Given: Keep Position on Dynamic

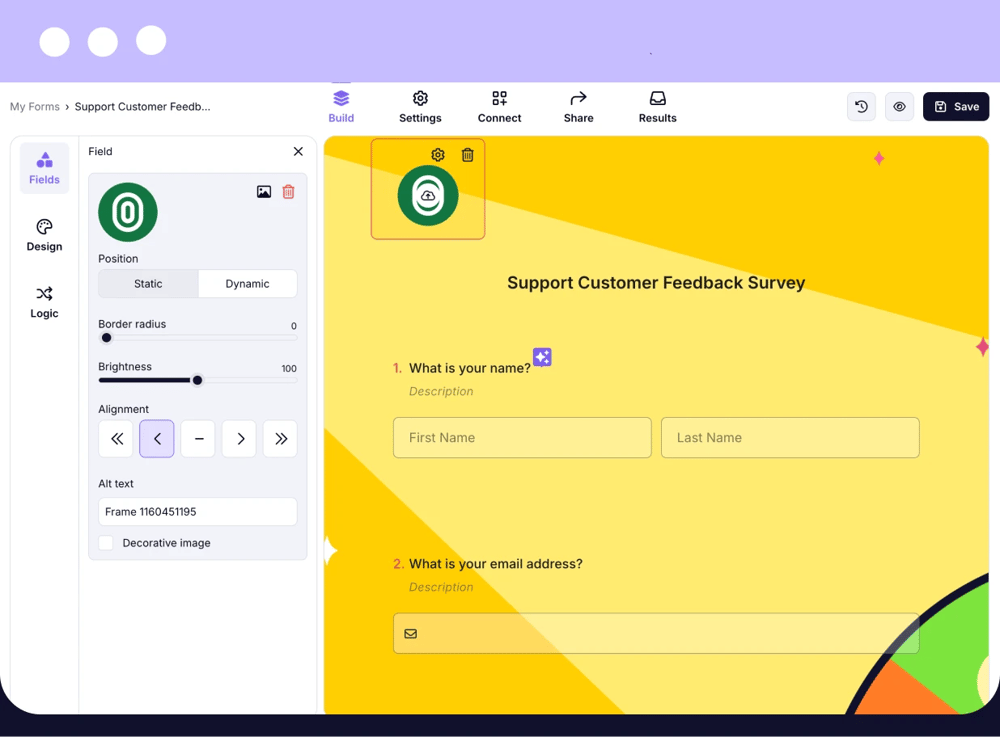Looking at the screenshot, I should coord(247,283).
